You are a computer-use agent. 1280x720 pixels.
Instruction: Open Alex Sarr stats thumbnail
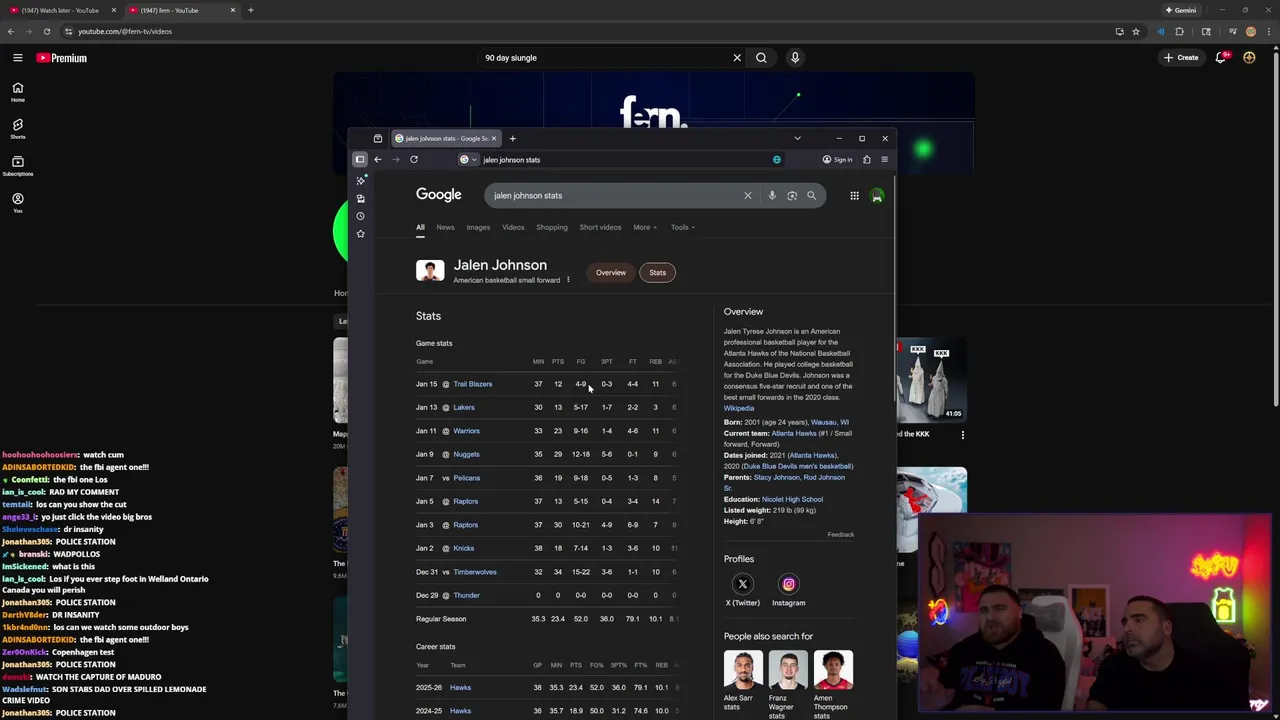click(x=742, y=670)
